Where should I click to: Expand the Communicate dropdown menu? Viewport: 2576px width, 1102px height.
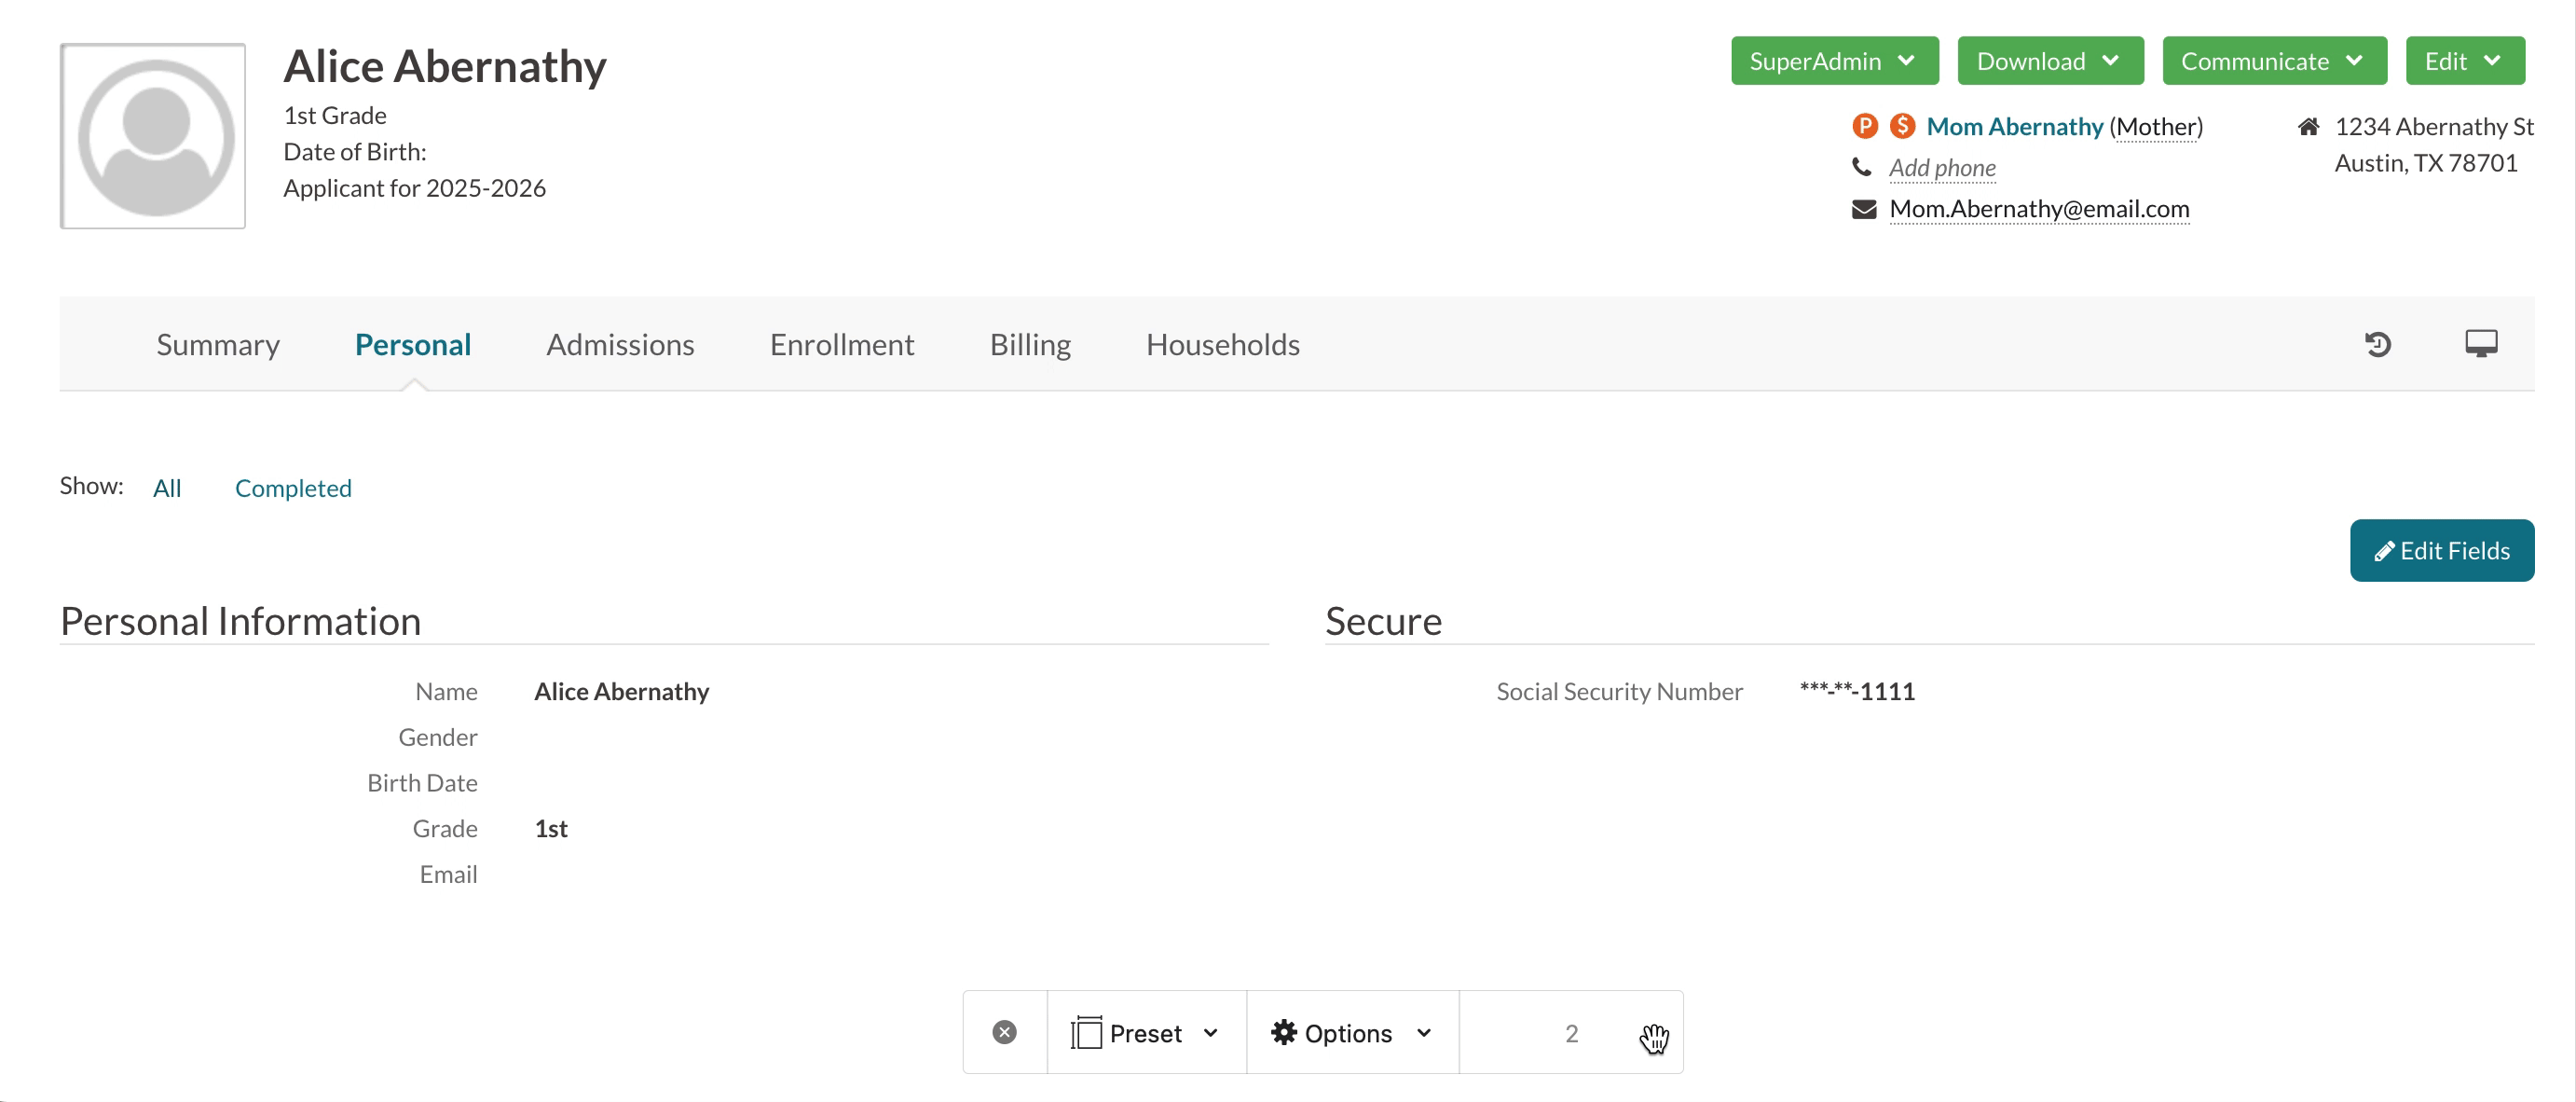[2272, 59]
